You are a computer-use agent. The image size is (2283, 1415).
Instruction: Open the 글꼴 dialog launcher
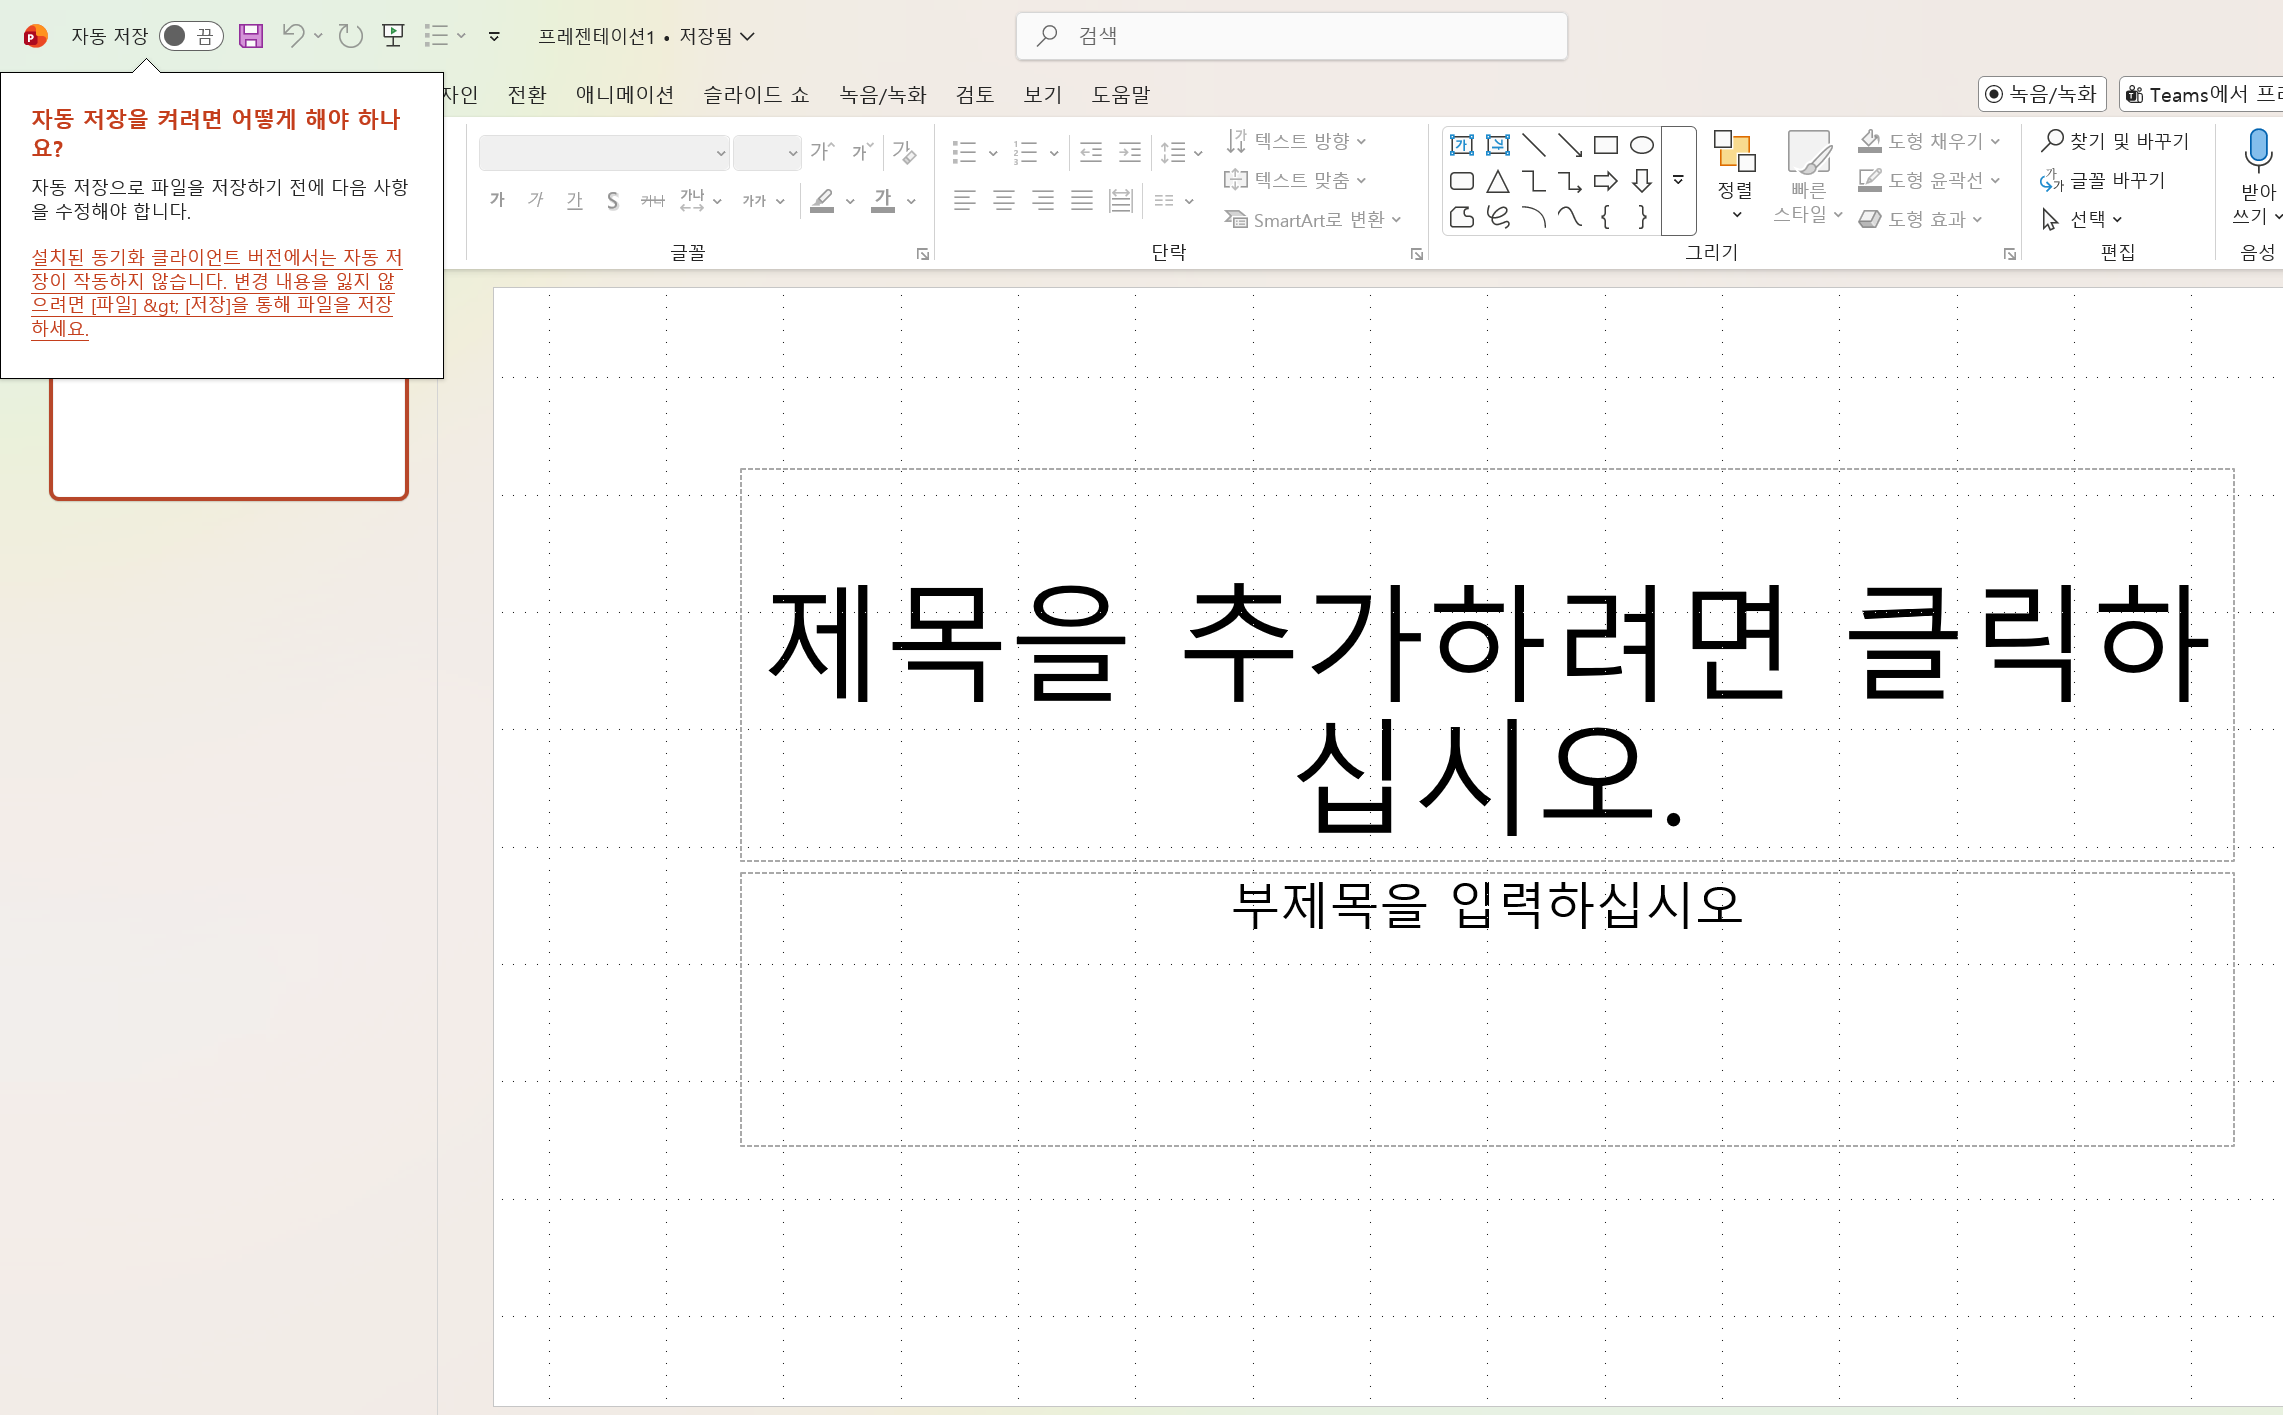pyautogui.click(x=923, y=254)
